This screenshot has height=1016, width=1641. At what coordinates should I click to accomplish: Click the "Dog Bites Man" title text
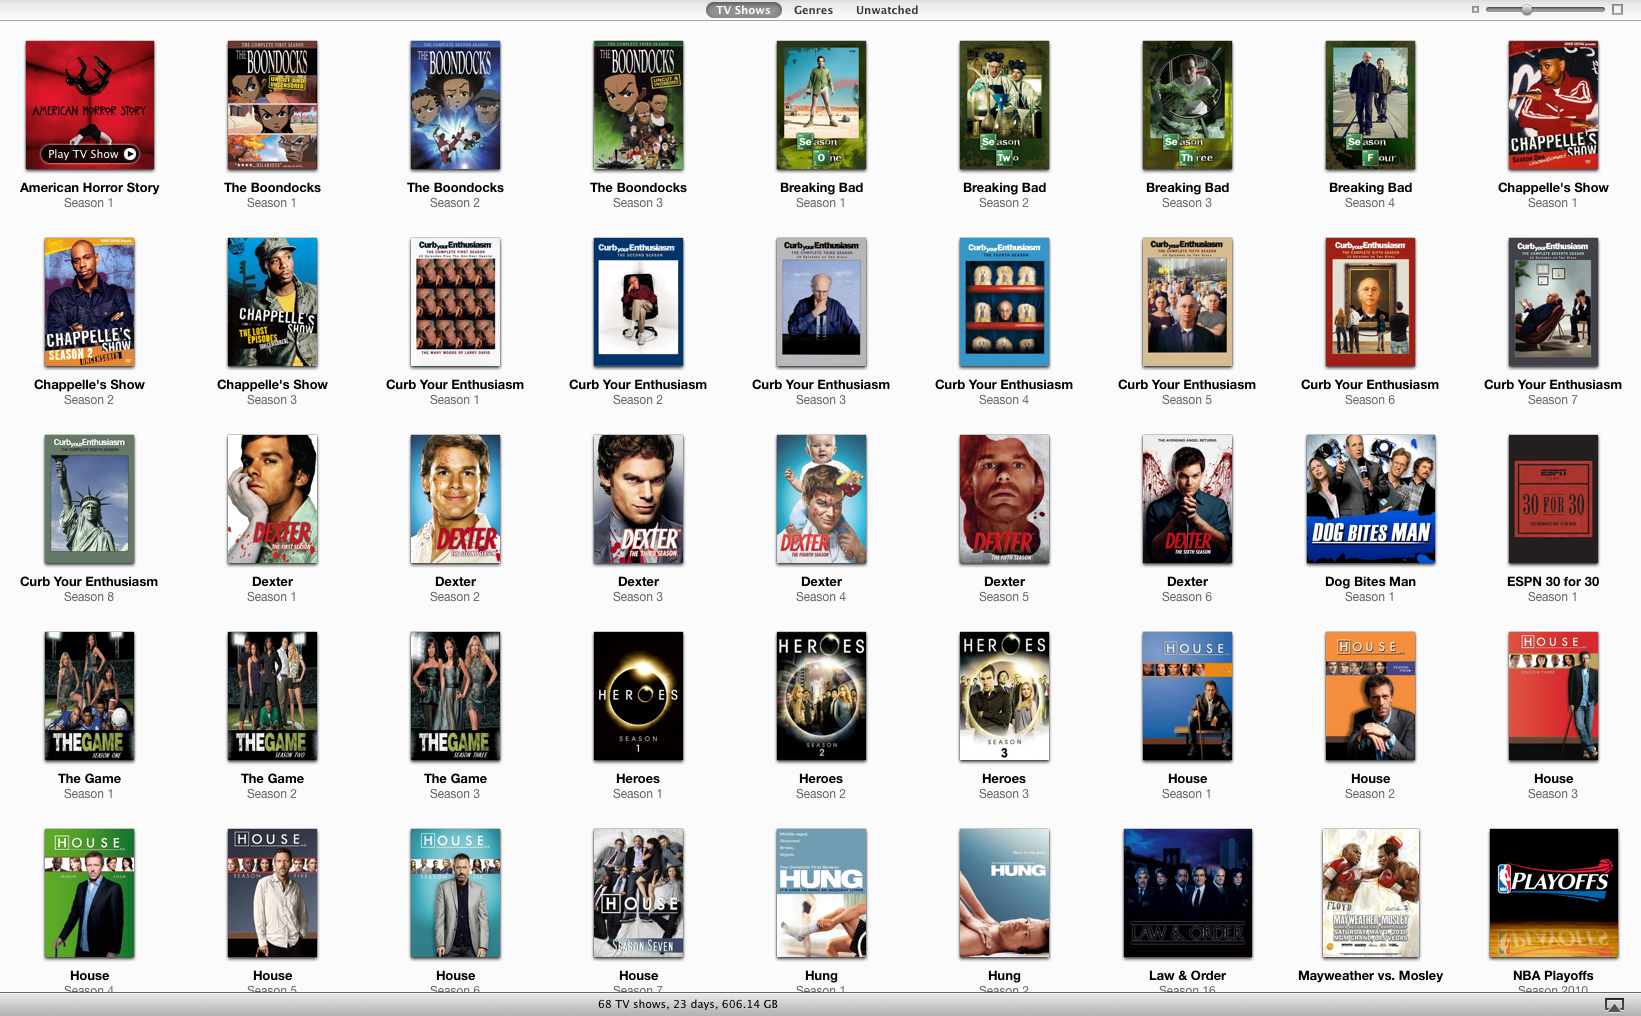coord(1370,581)
